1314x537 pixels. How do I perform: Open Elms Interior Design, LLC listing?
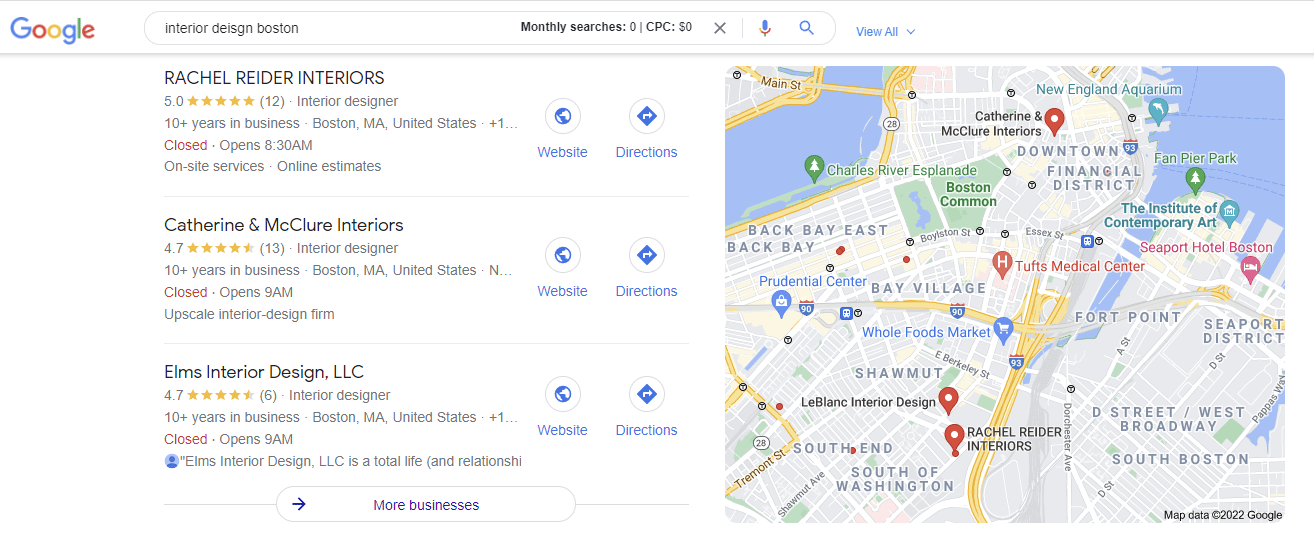[264, 372]
